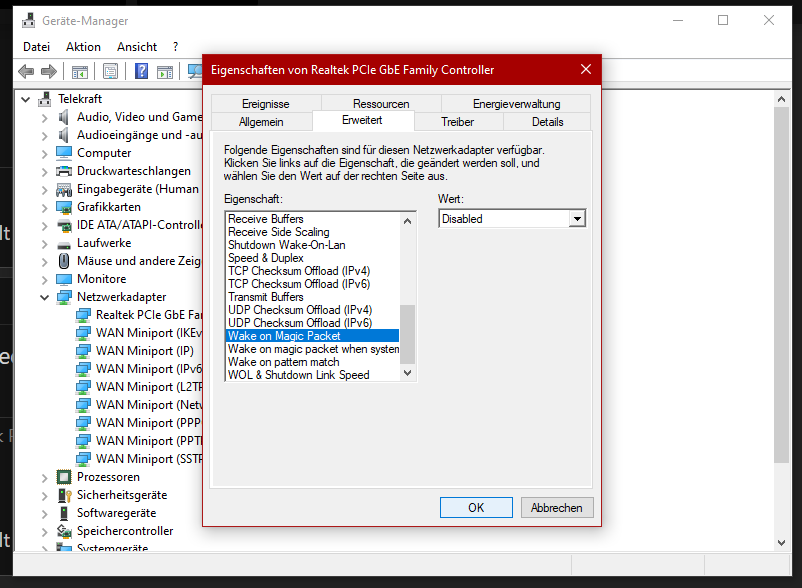Click the action pane toolbar icon beside the help icon
Viewport: 802px width, 588px height.
(x=165, y=72)
